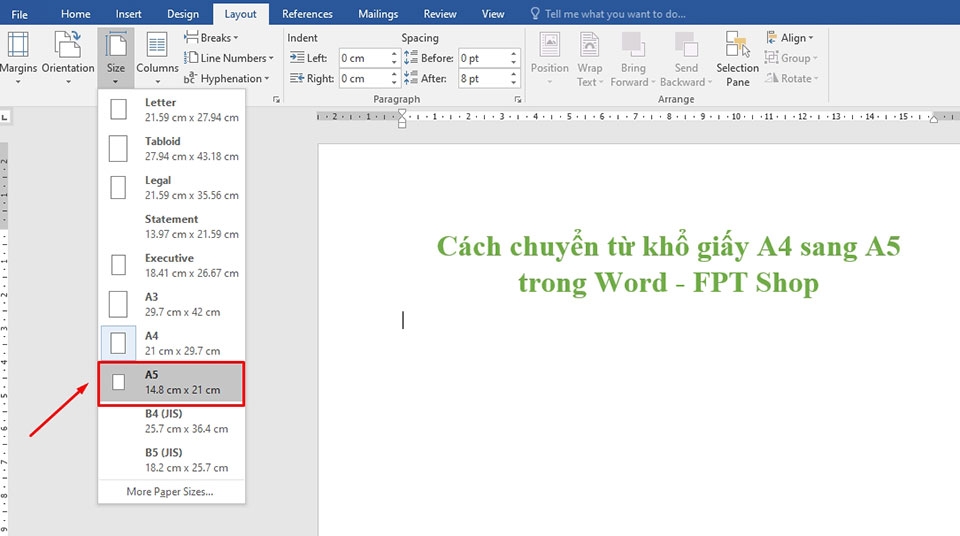960x536 pixels.
Task: Select Legal paper size
Action: click(x=171, y=187)
